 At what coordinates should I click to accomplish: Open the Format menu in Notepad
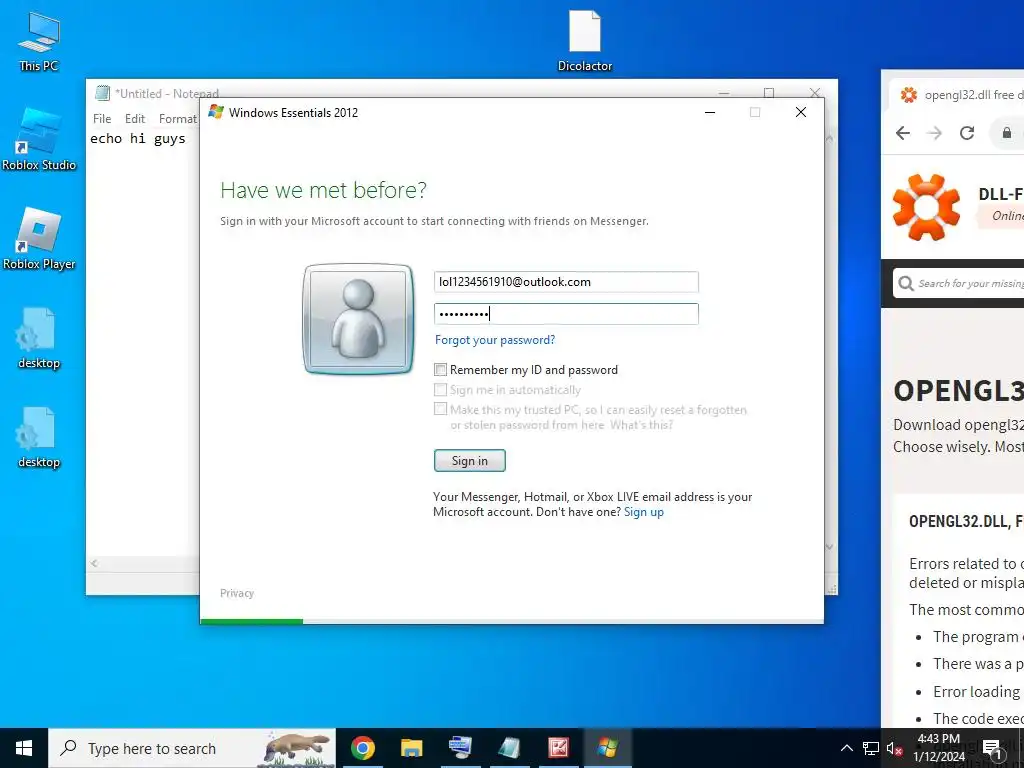[x=178, y=119]
